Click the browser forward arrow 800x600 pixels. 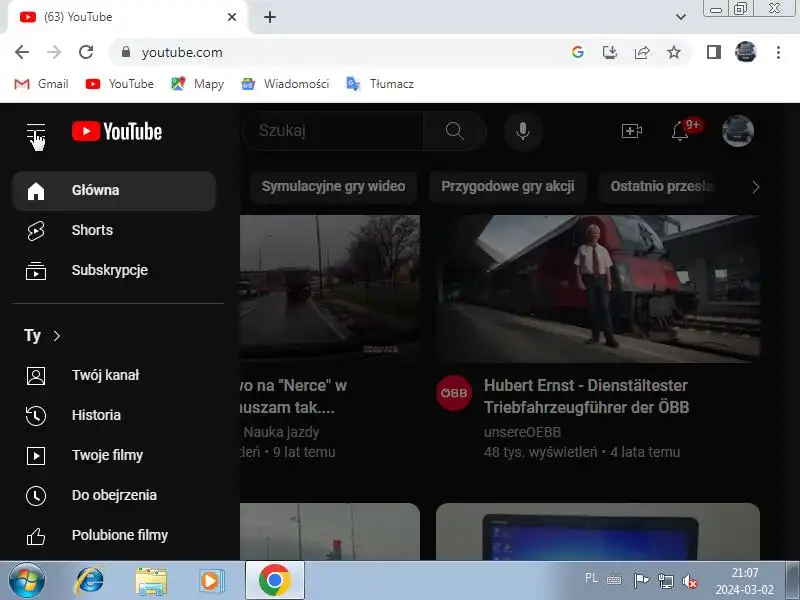pos(54,52)
